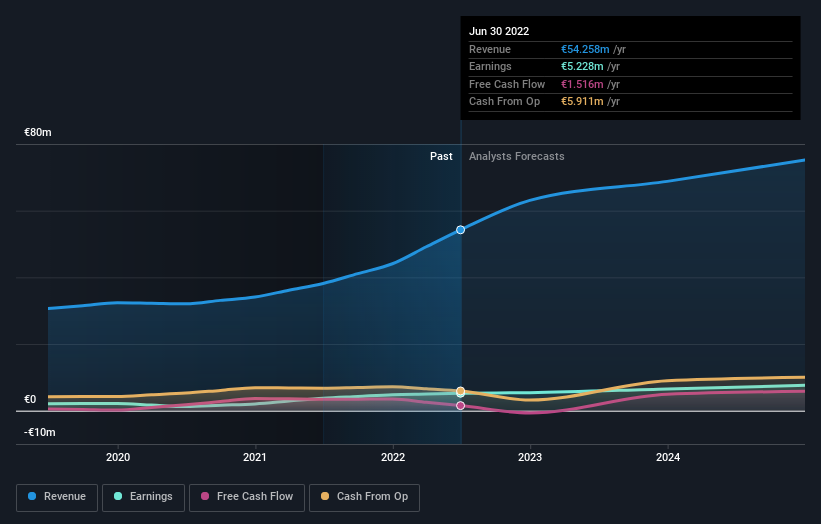This screenshot has height=524, width=821.
Task: Click the Jun 30 2022 tooltip date
Action: tap(499, 31)
